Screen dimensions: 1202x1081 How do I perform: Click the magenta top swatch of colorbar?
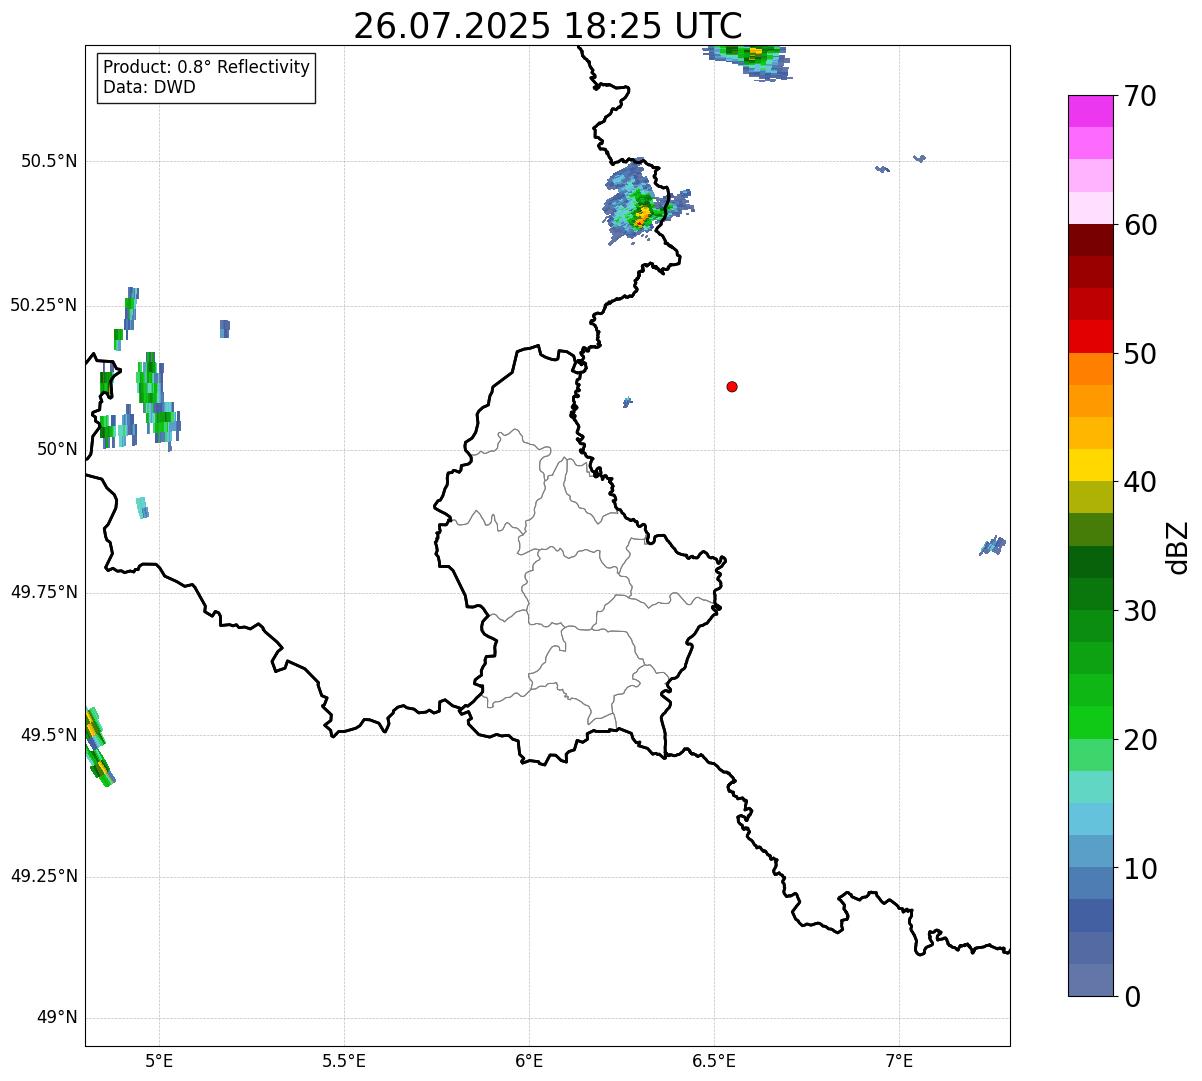[1090, 111]
